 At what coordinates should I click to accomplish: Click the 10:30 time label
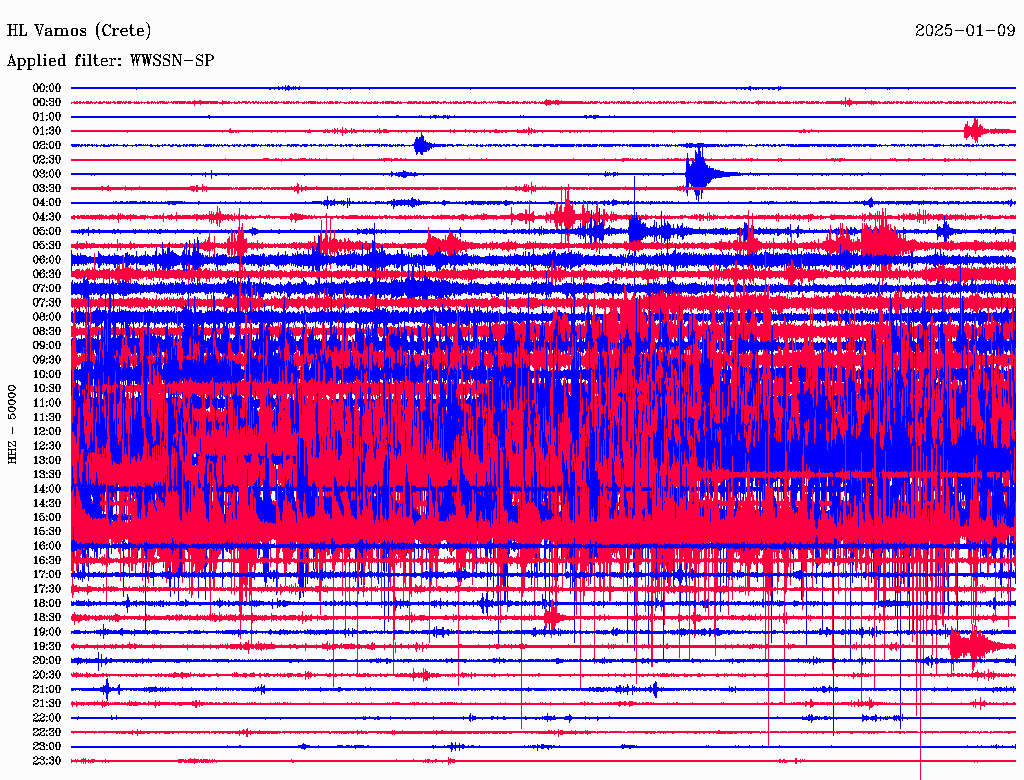click(47, 389)
